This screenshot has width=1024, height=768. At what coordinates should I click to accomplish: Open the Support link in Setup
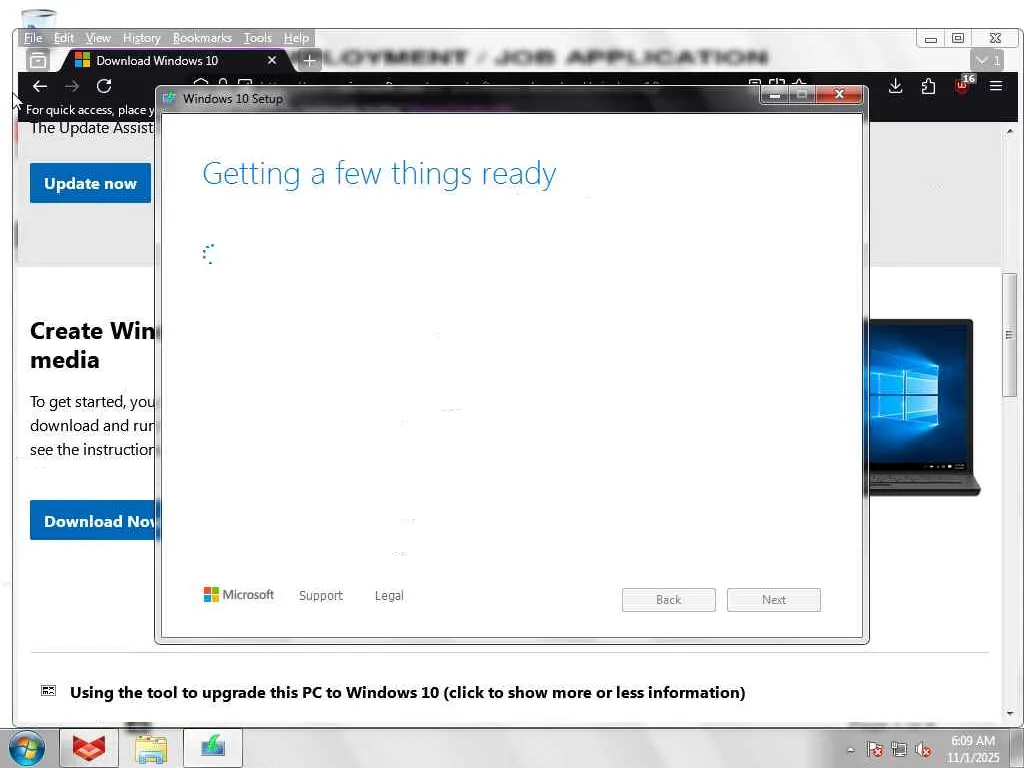point(321,596)
